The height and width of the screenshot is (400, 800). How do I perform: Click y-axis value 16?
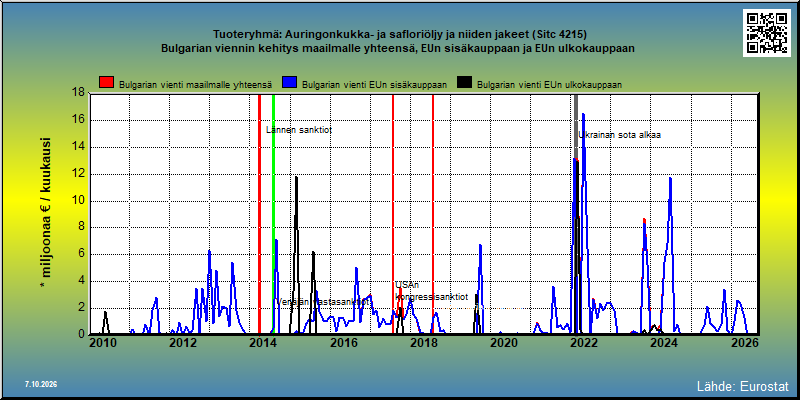(x=79, y=120)
